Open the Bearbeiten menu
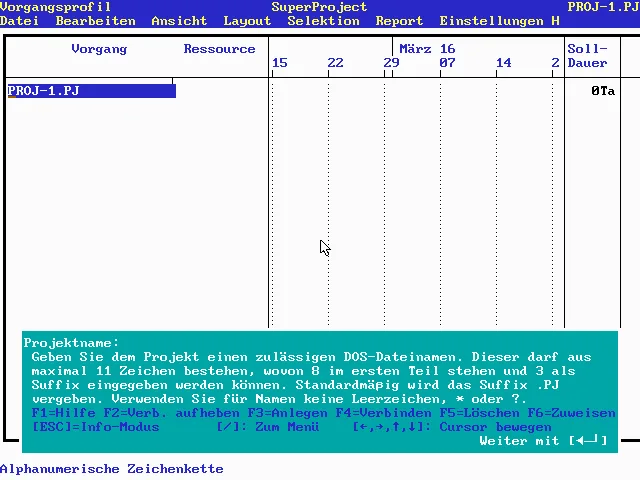Image resolution: width=640 pixels, height=480 pixels. [96, 21]
